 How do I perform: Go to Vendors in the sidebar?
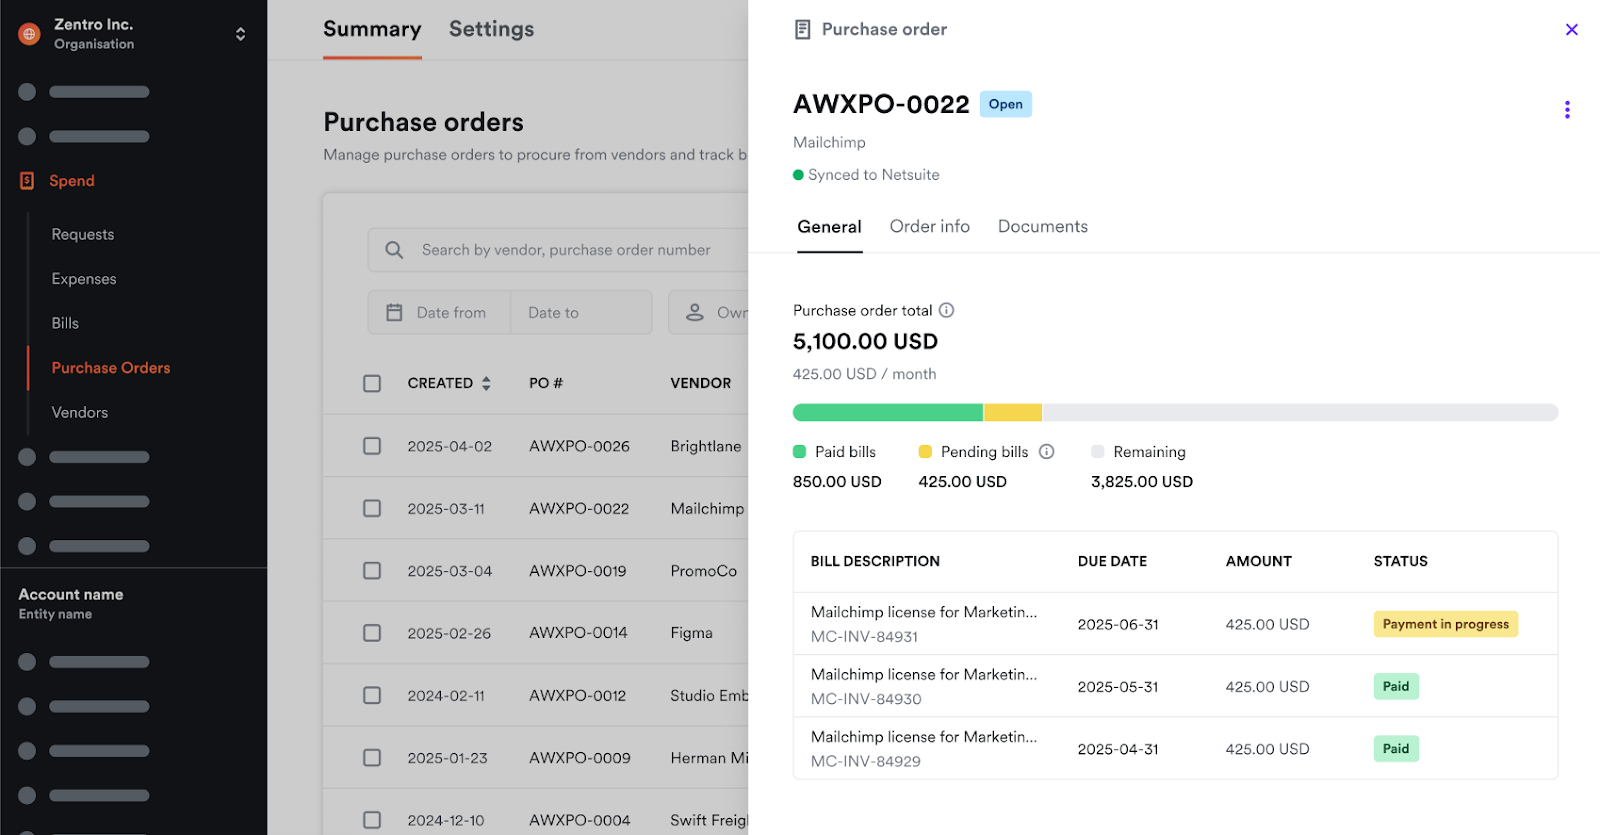[x=80, y=412]
